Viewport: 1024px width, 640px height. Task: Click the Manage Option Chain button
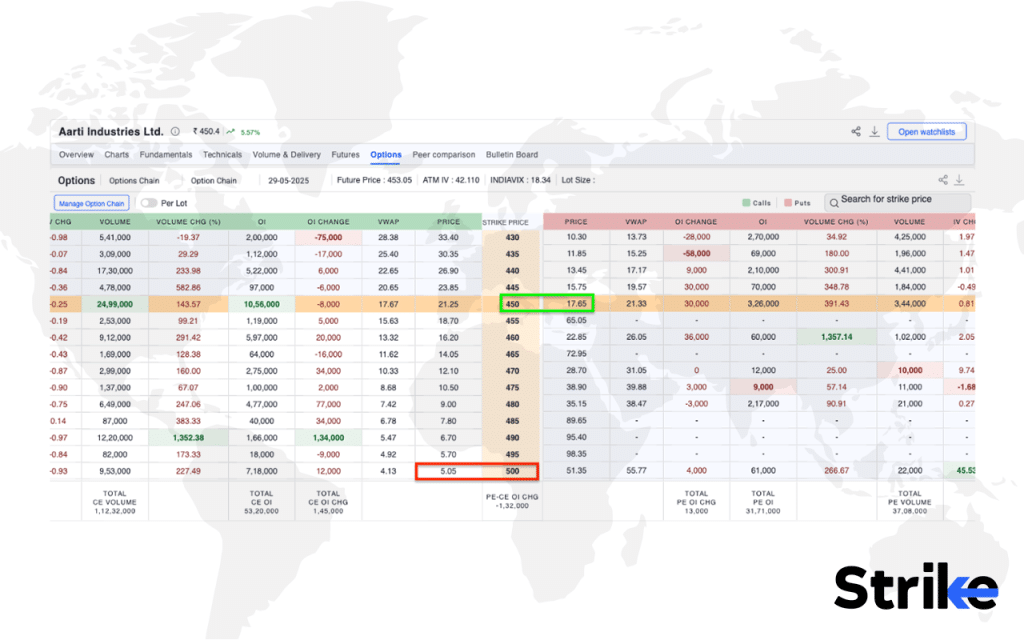click(x=91, y=203)
